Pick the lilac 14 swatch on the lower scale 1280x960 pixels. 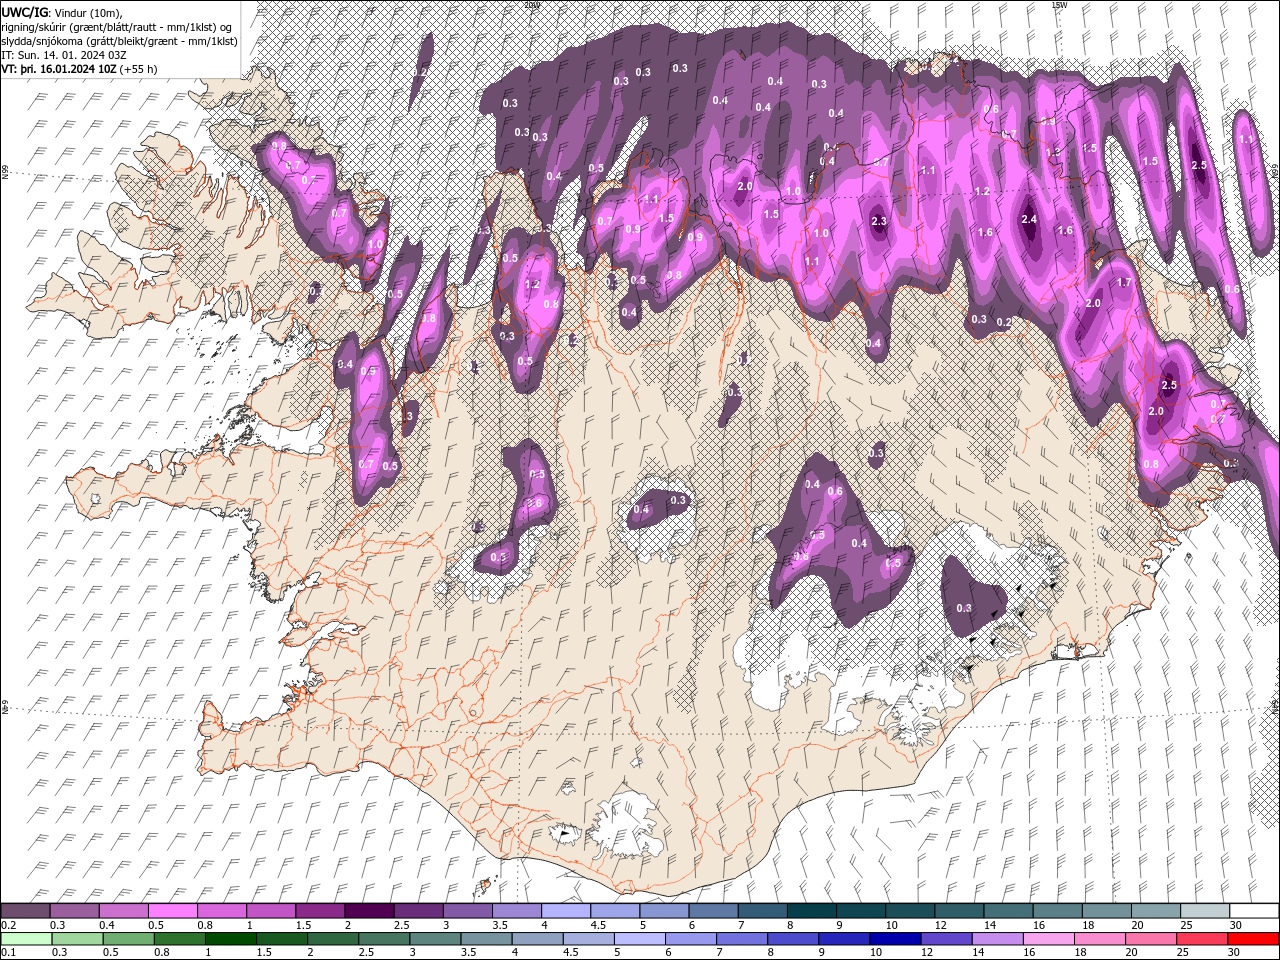click(996, 939)
